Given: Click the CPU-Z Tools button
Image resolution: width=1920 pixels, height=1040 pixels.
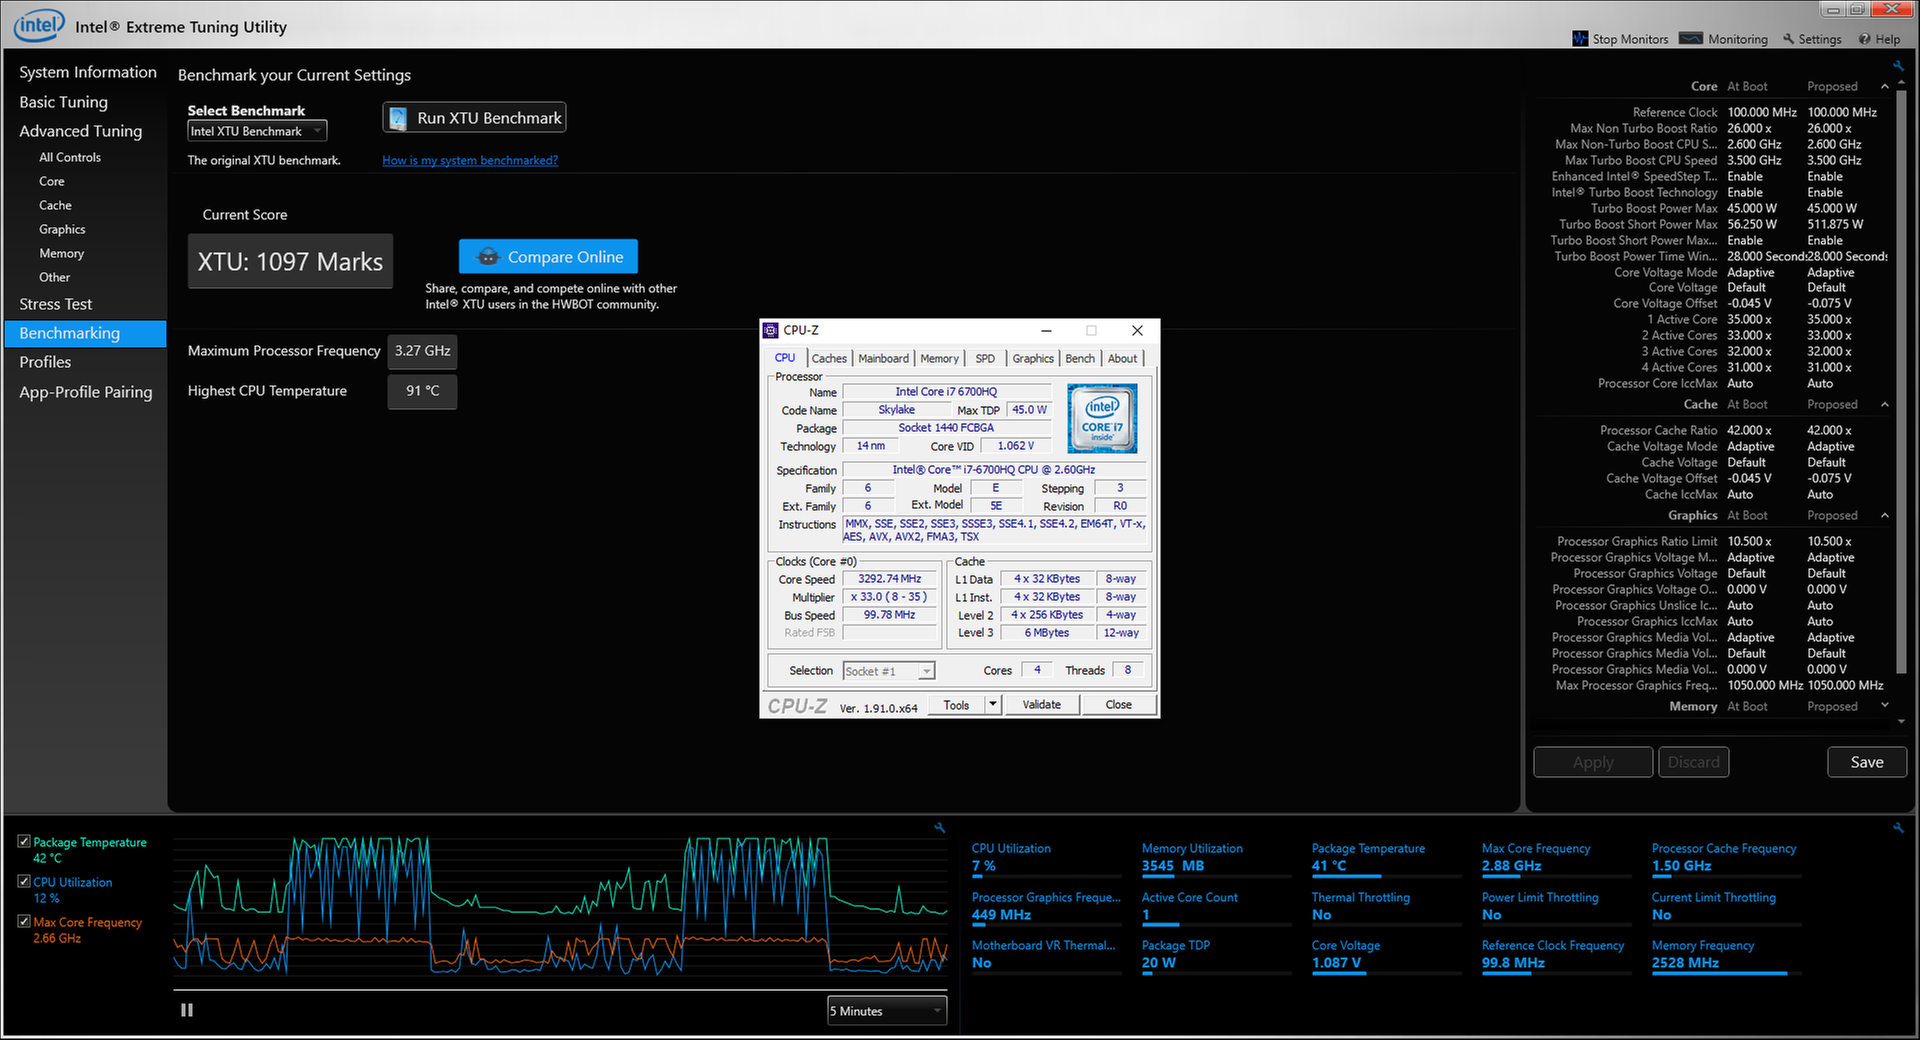Looking at the screenshot, I should (x=956, y=705).
